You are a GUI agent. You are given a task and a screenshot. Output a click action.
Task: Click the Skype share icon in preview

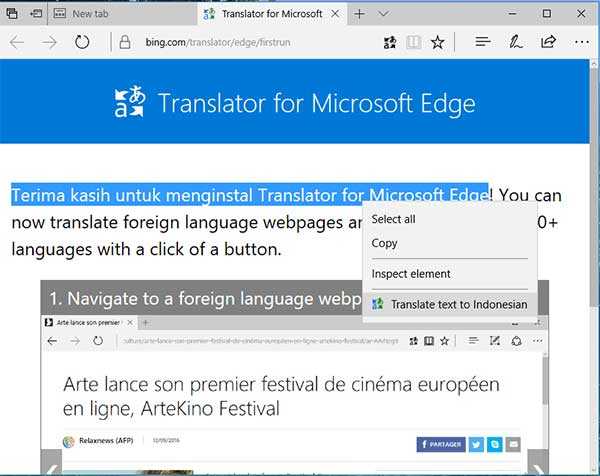(x=495, y=444)
